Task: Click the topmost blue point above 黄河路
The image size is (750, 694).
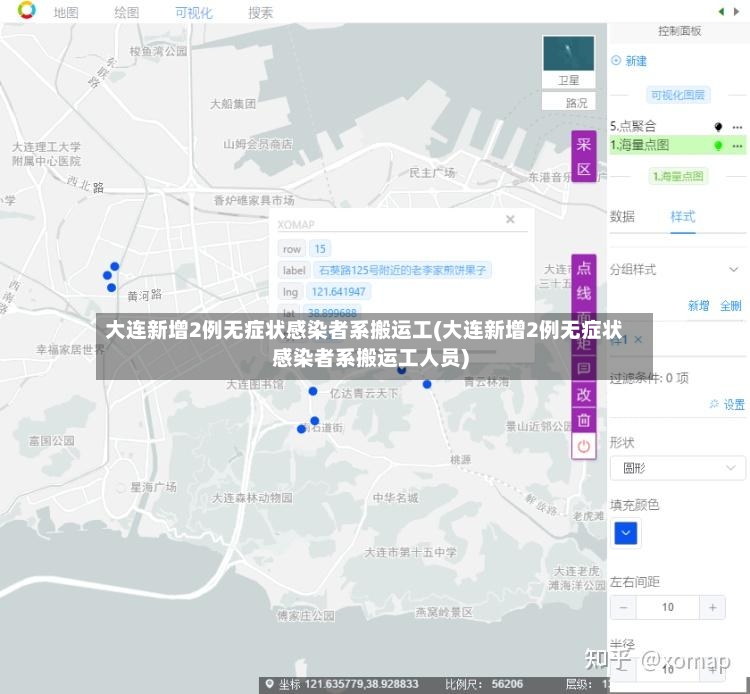Action: (x=115, y=266)
